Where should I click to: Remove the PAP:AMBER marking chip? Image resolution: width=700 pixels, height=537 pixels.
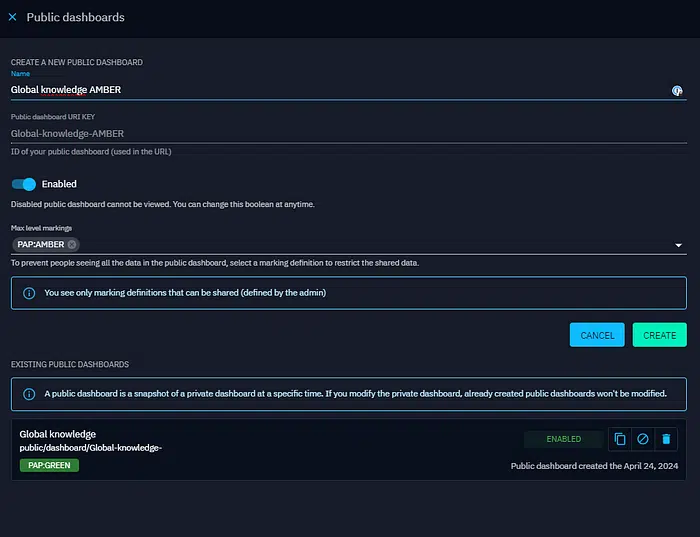click(72, 245)
